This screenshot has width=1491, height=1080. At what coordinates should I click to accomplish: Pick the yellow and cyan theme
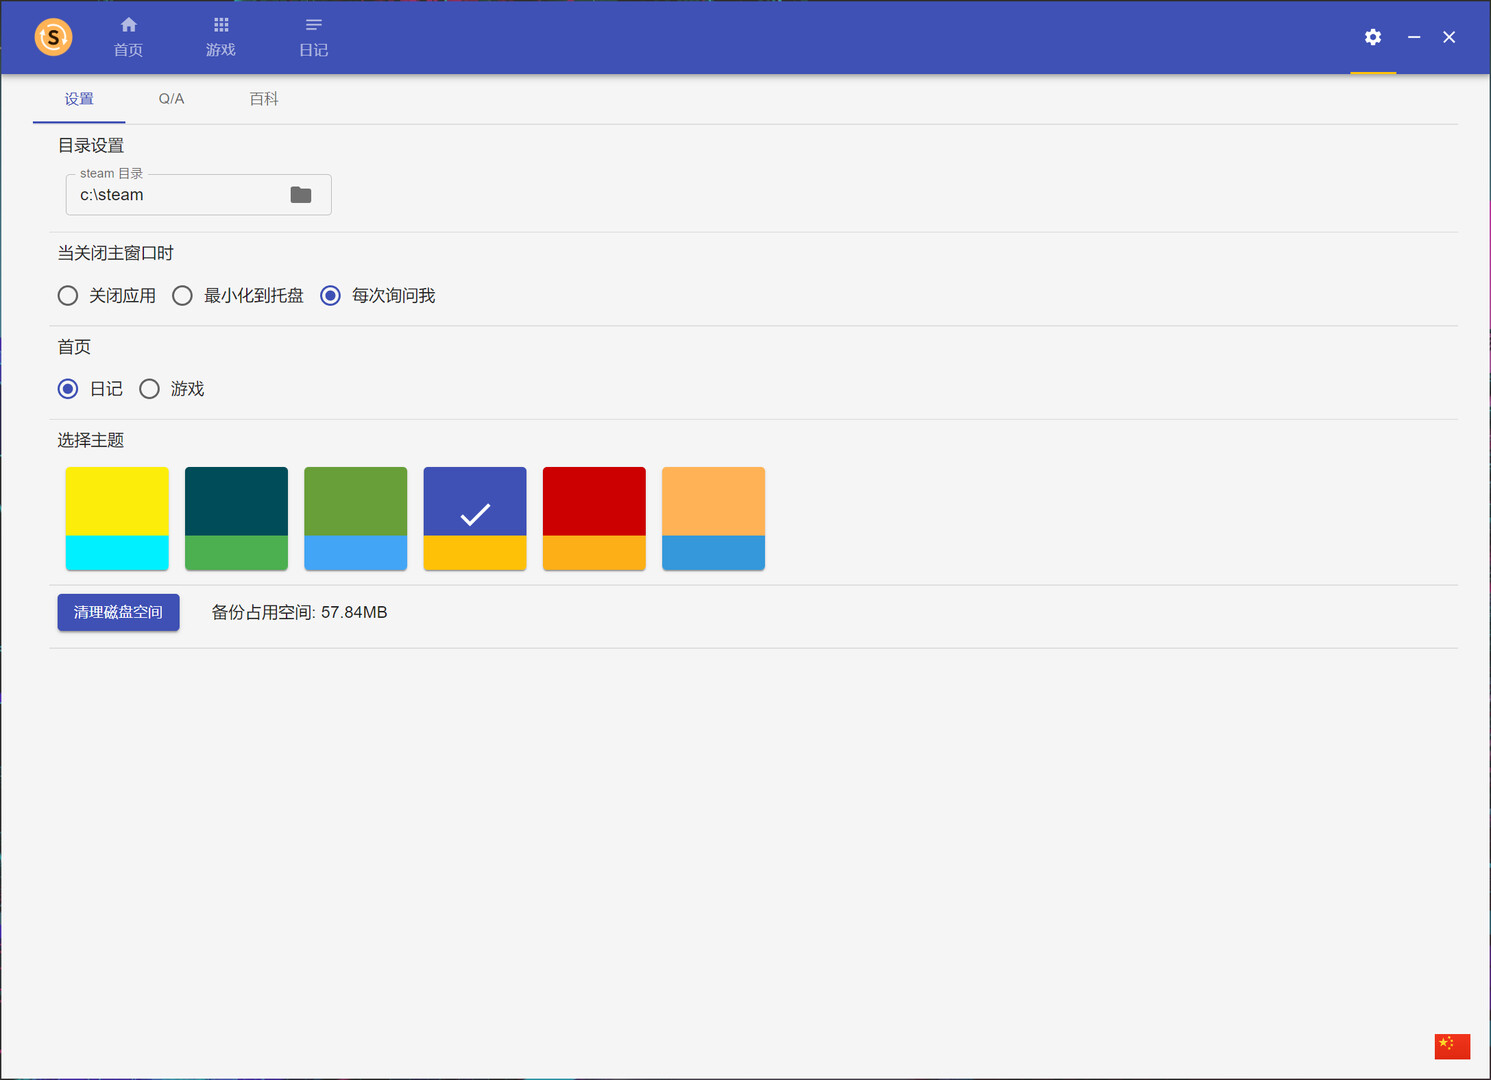pos(117,518)
